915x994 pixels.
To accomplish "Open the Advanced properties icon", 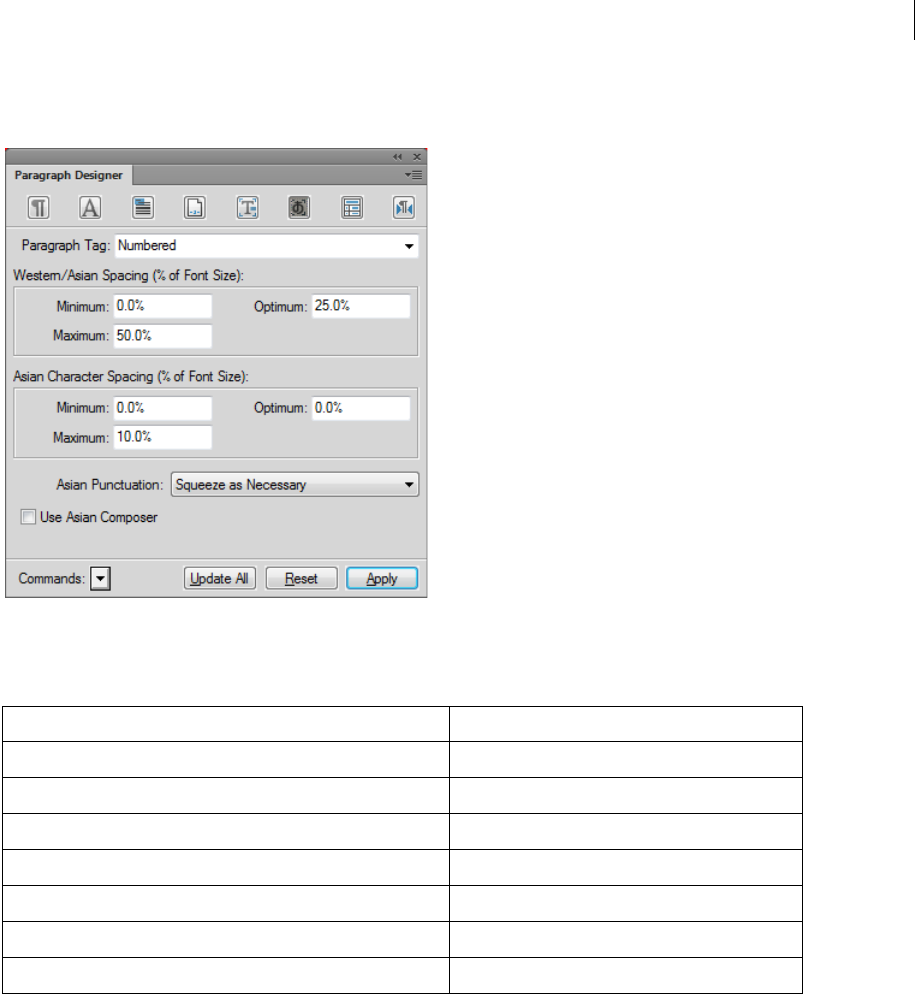I will click(247, 207).
